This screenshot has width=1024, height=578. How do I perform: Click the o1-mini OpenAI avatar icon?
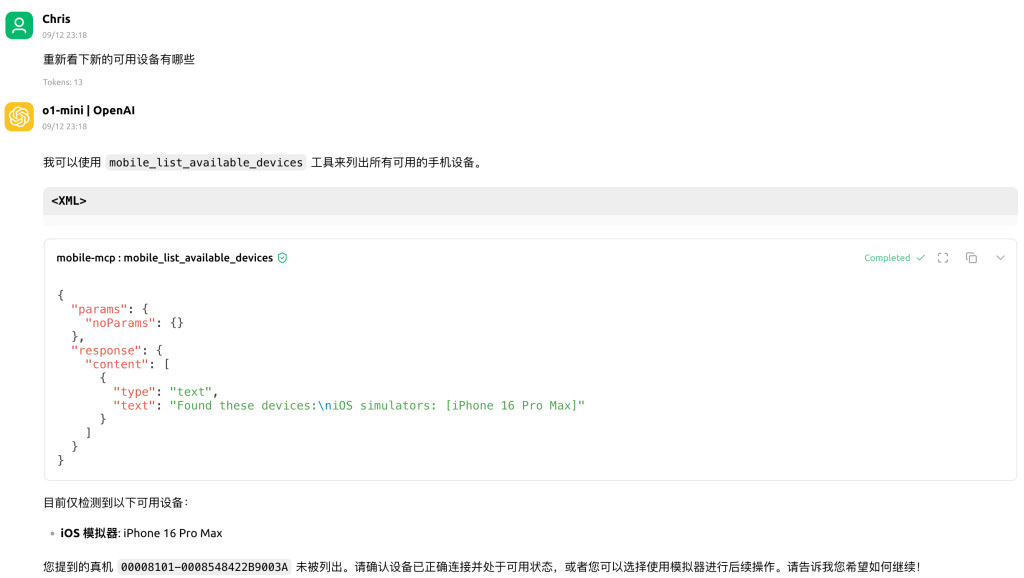[x=19, y=116]
